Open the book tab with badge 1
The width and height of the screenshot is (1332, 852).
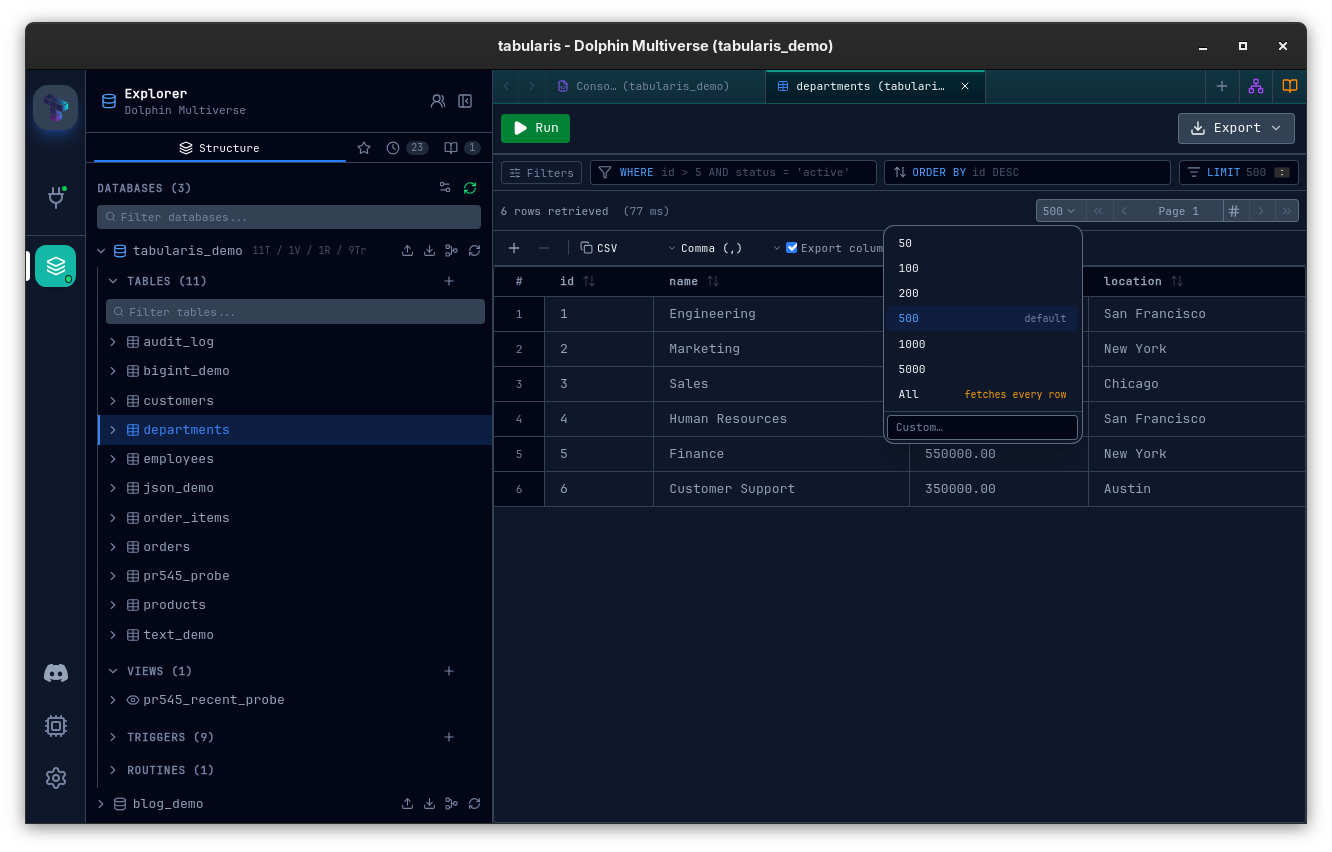tap(462, 148)
